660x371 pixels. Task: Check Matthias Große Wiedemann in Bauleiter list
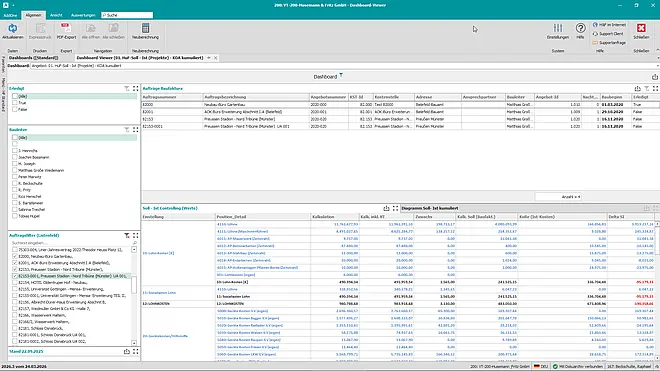click(15, 170)
